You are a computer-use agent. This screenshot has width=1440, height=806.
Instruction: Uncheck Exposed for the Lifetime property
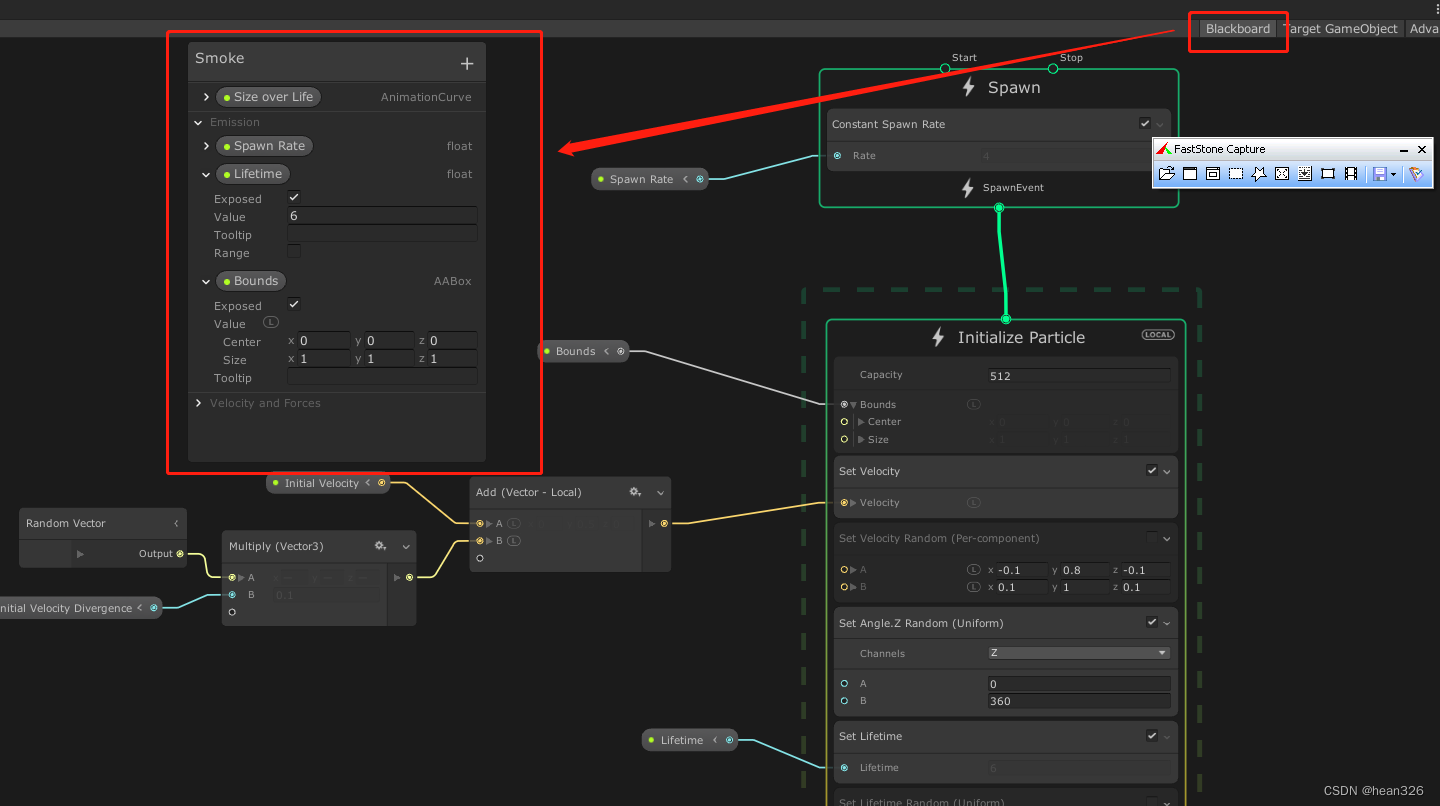[294, 197]
